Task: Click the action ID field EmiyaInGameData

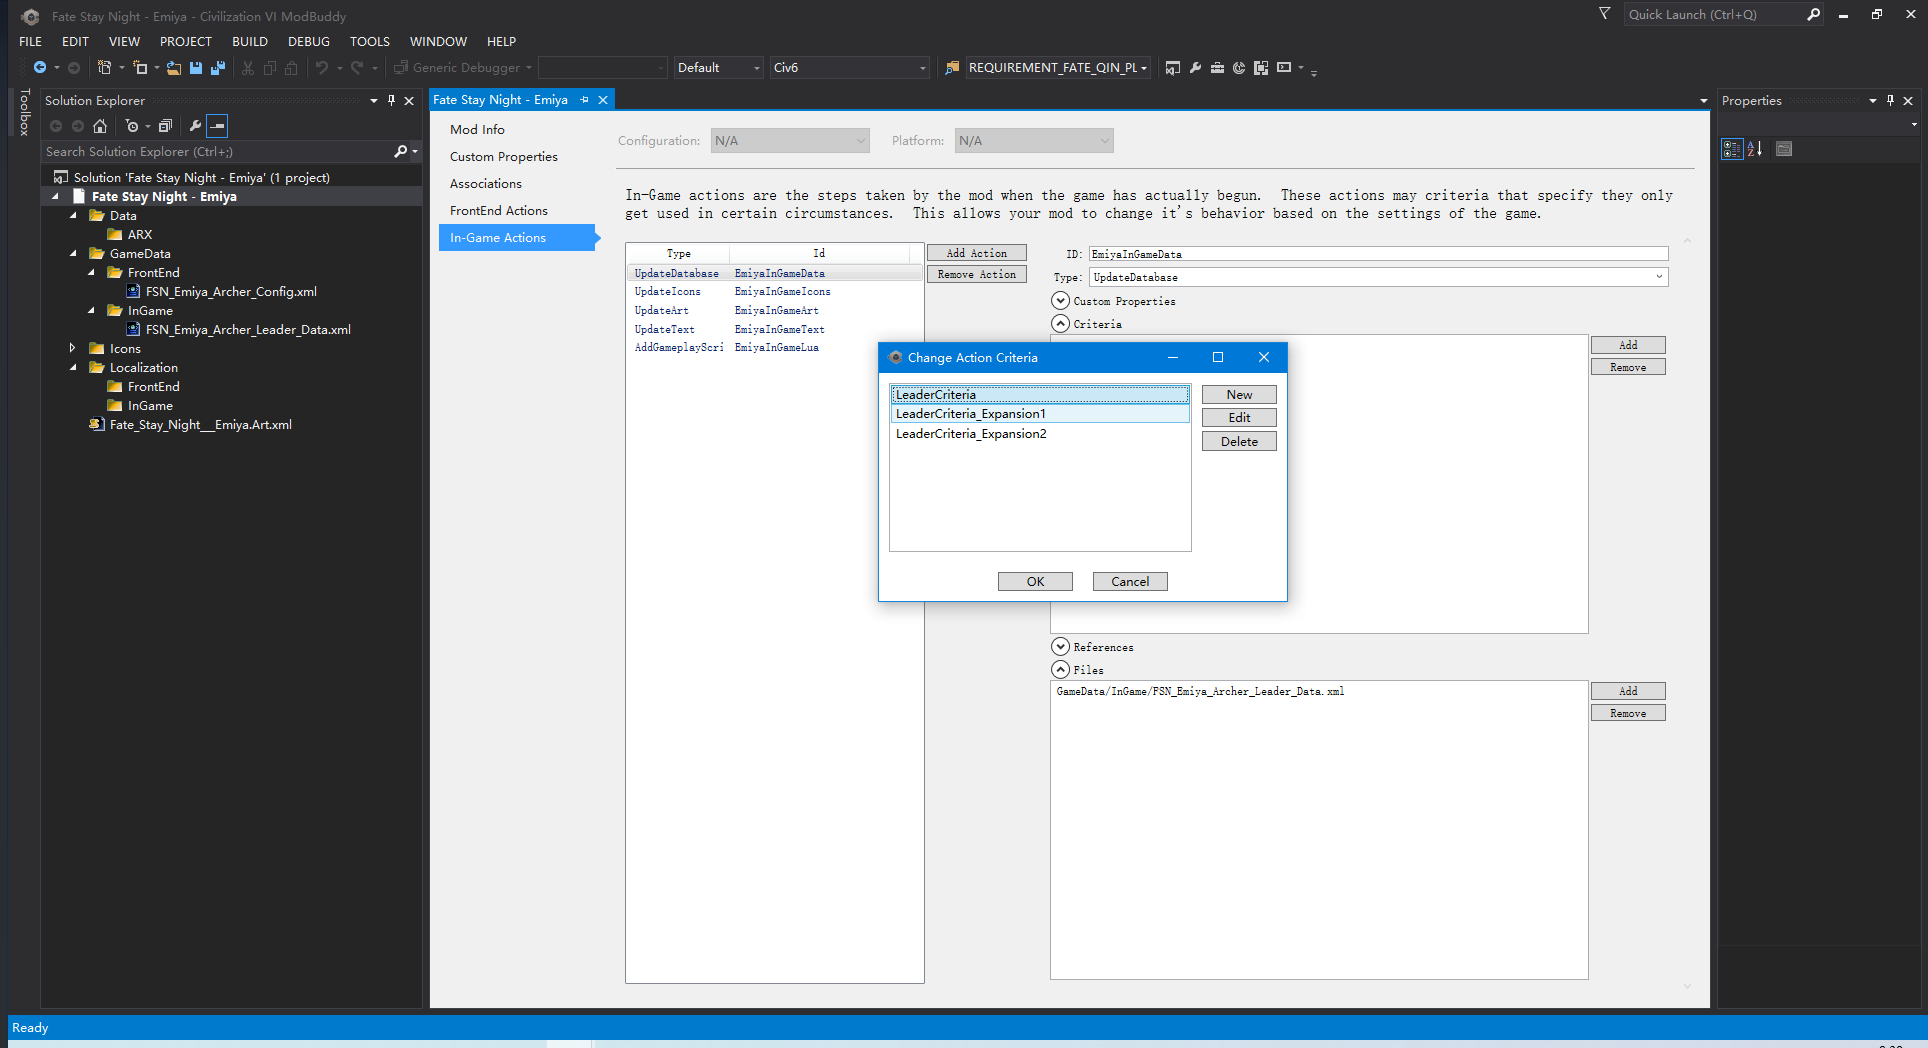Action: (x=1379, y=254)
